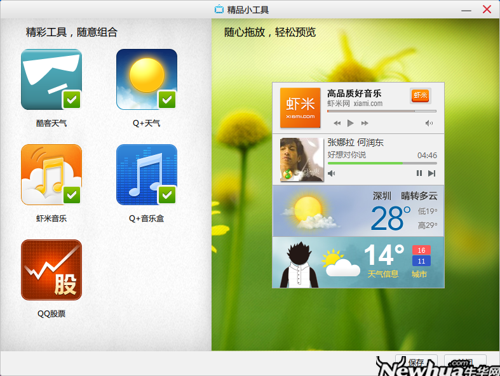Click the 张娜拉 album cover thumbnail
Screen dimensions: 500x376
click(x=302, y=160)
